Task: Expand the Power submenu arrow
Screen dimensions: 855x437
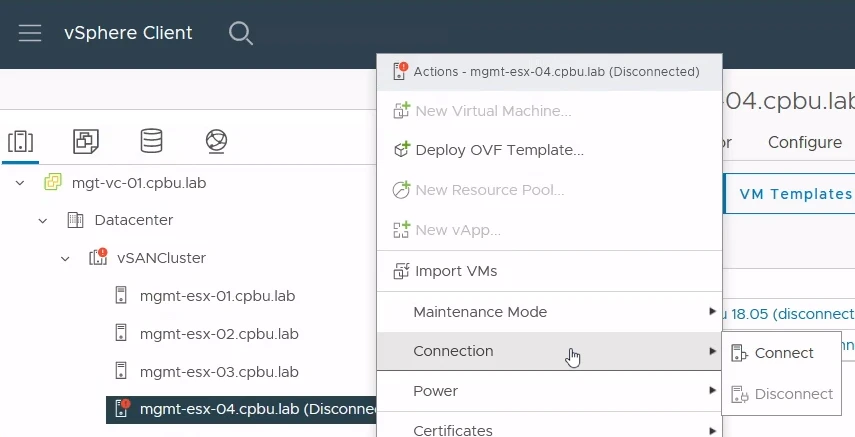Action: [712, 390]
